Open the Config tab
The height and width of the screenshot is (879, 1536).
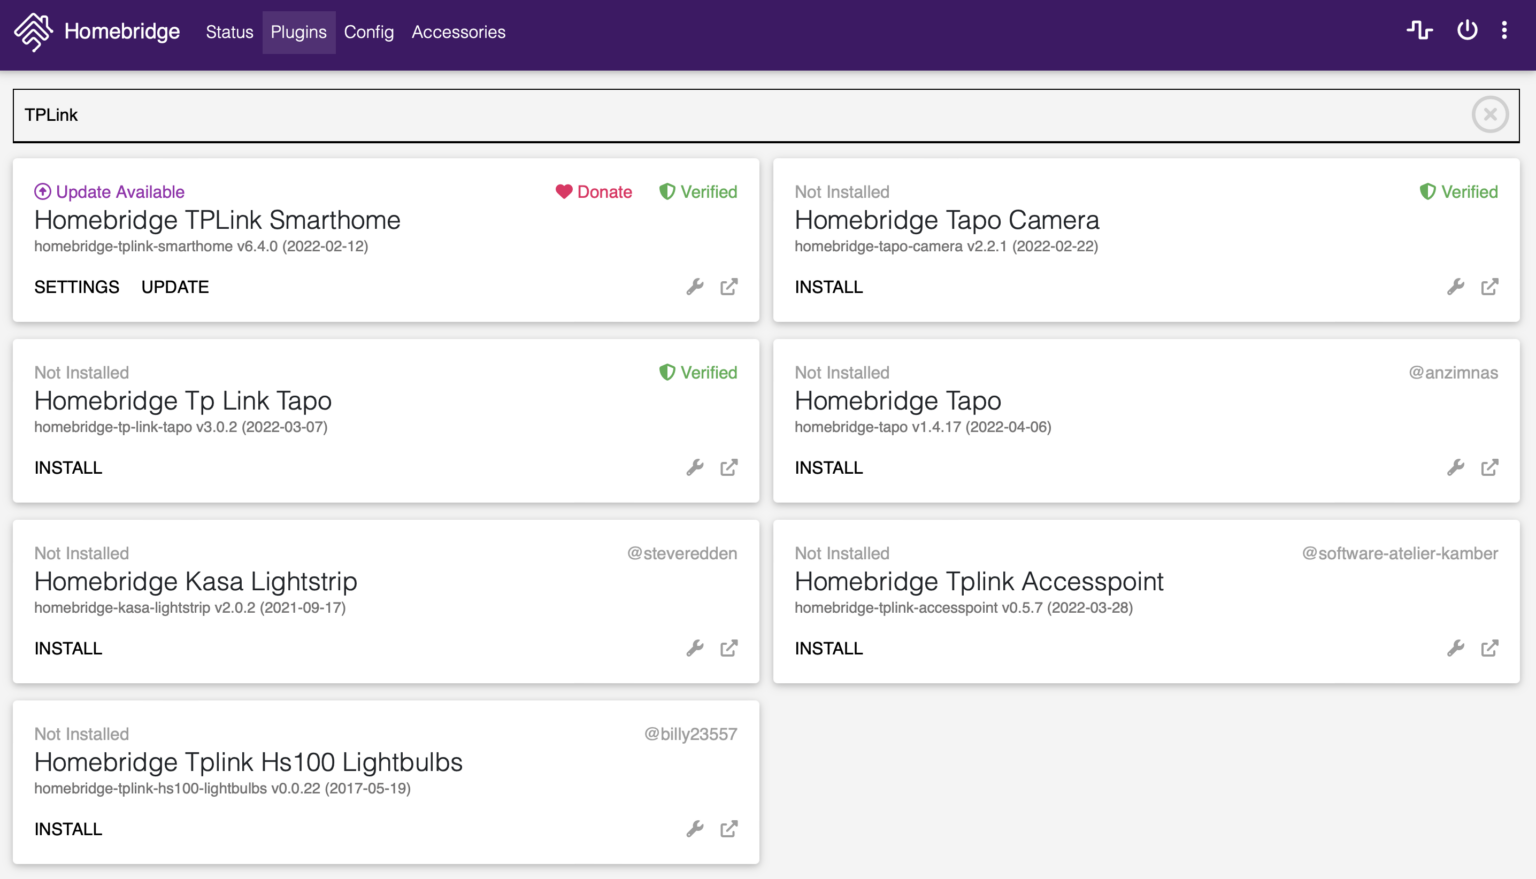[x=369, y=32]
